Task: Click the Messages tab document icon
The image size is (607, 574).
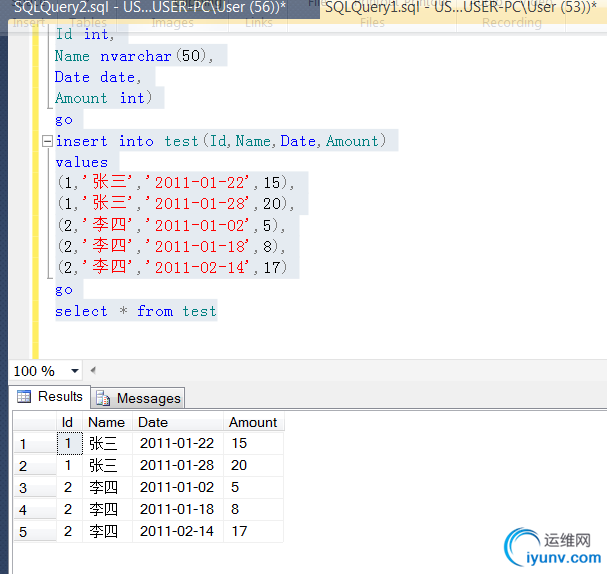Action: click(x=103, y=398)
